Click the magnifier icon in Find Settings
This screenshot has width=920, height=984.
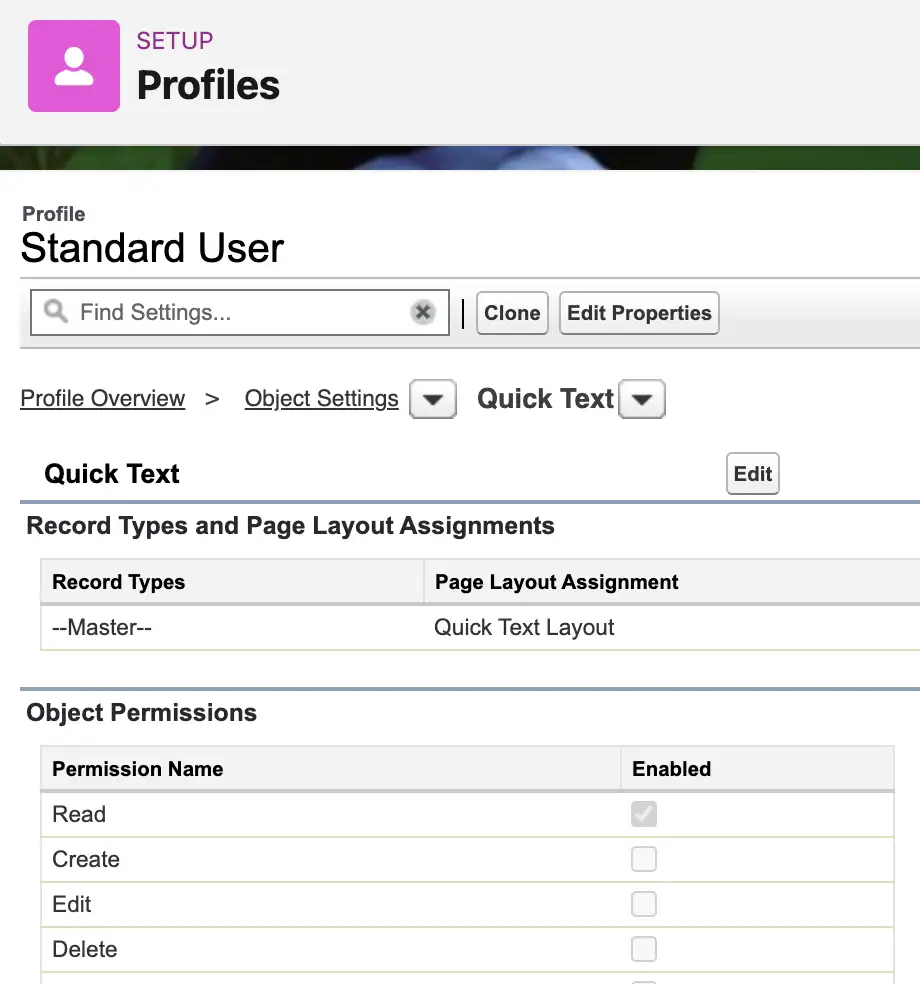pyautogui.click(x=56, y=313)
